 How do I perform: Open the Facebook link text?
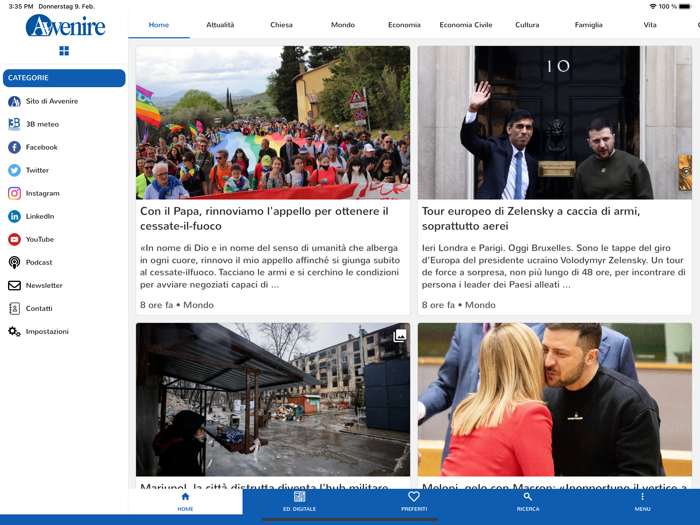pyautogui.click(x=42, y=147)
